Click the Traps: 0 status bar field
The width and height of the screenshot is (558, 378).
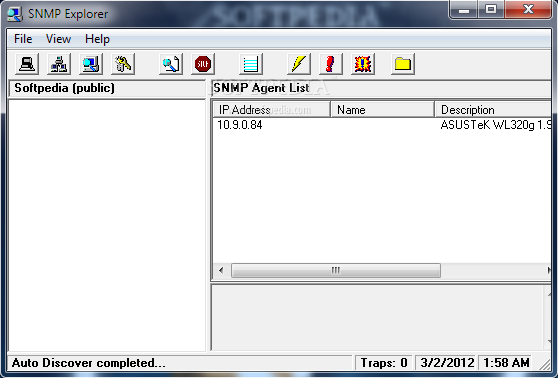click(384, 363)
